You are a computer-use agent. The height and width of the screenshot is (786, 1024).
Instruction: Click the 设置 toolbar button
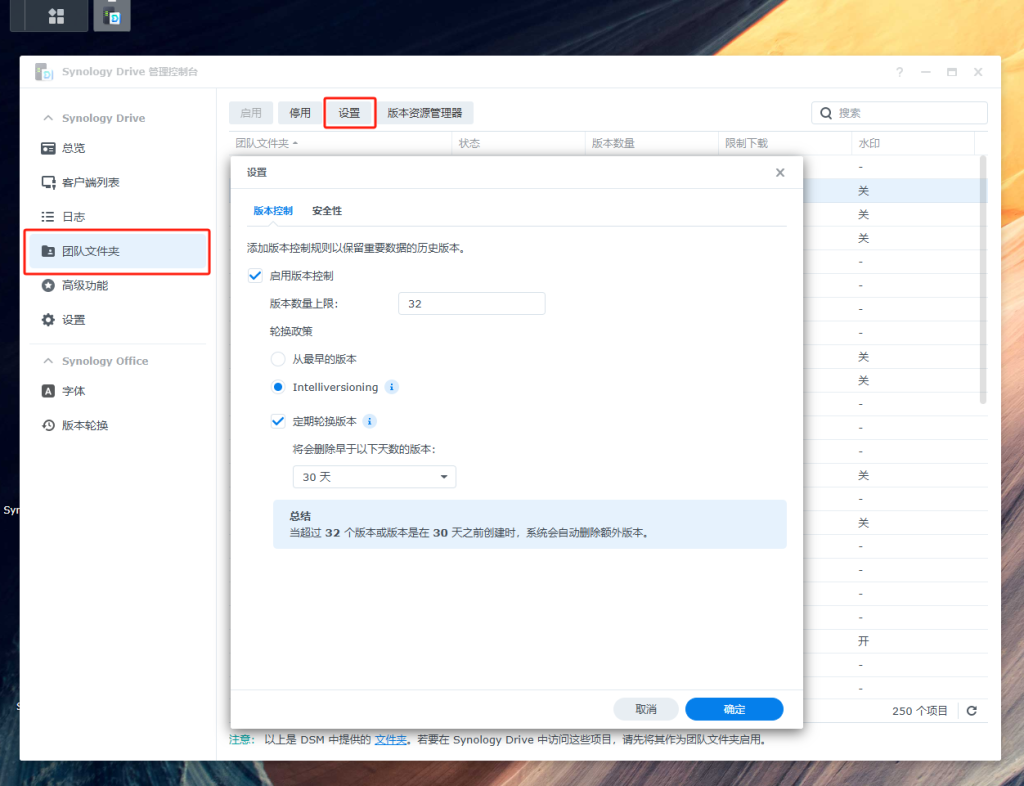[349, 113]
